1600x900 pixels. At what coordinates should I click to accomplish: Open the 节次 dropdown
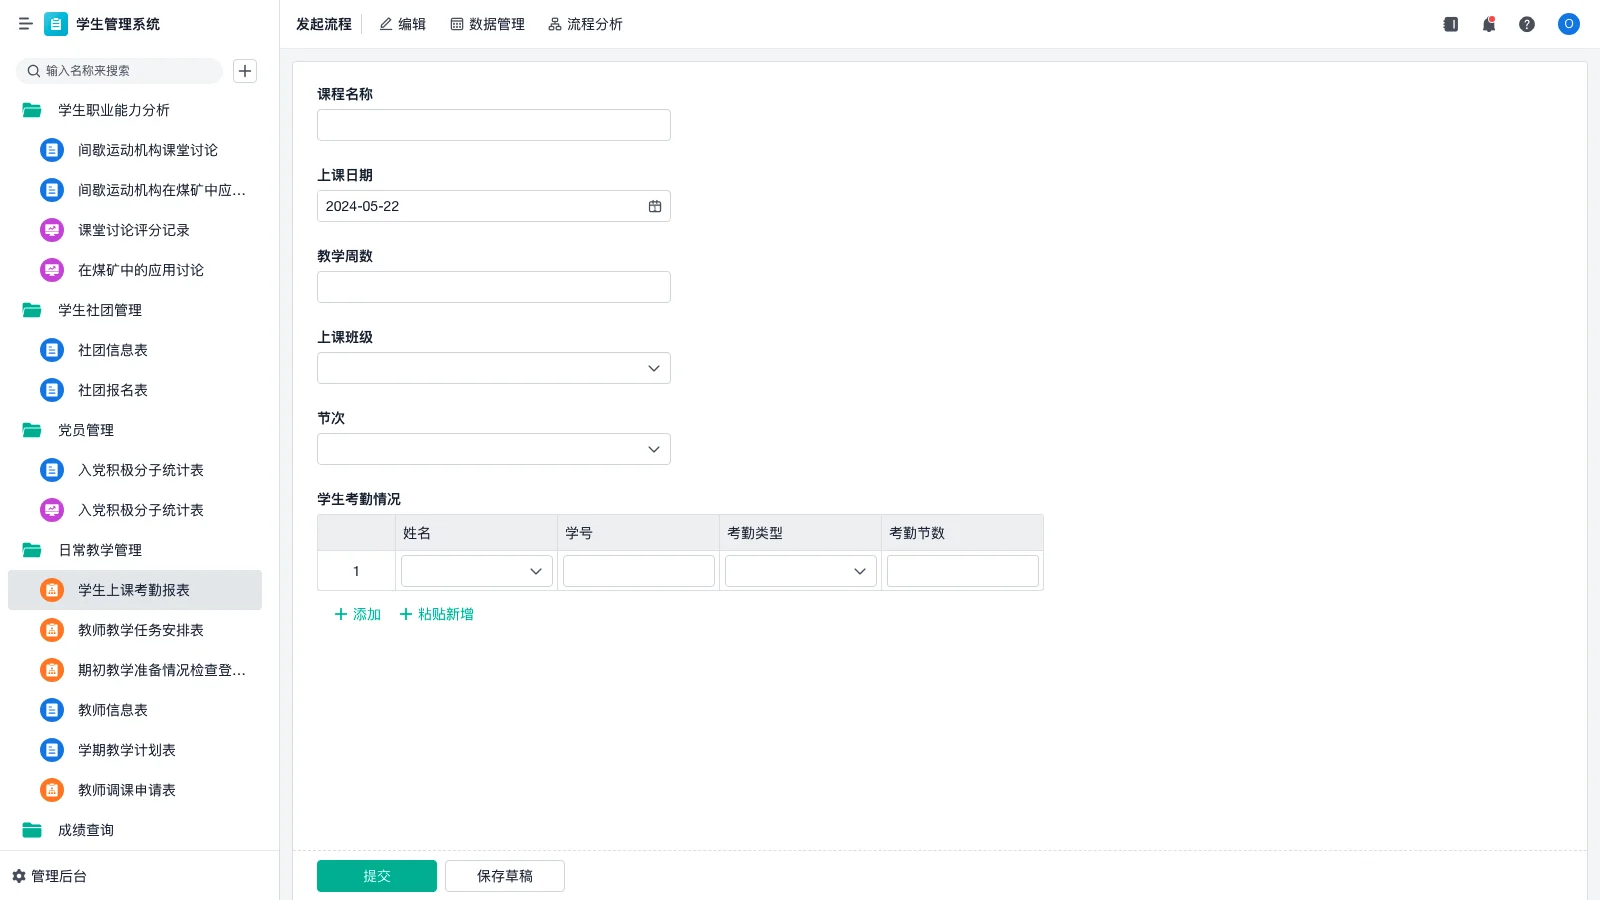pos(653,449)
